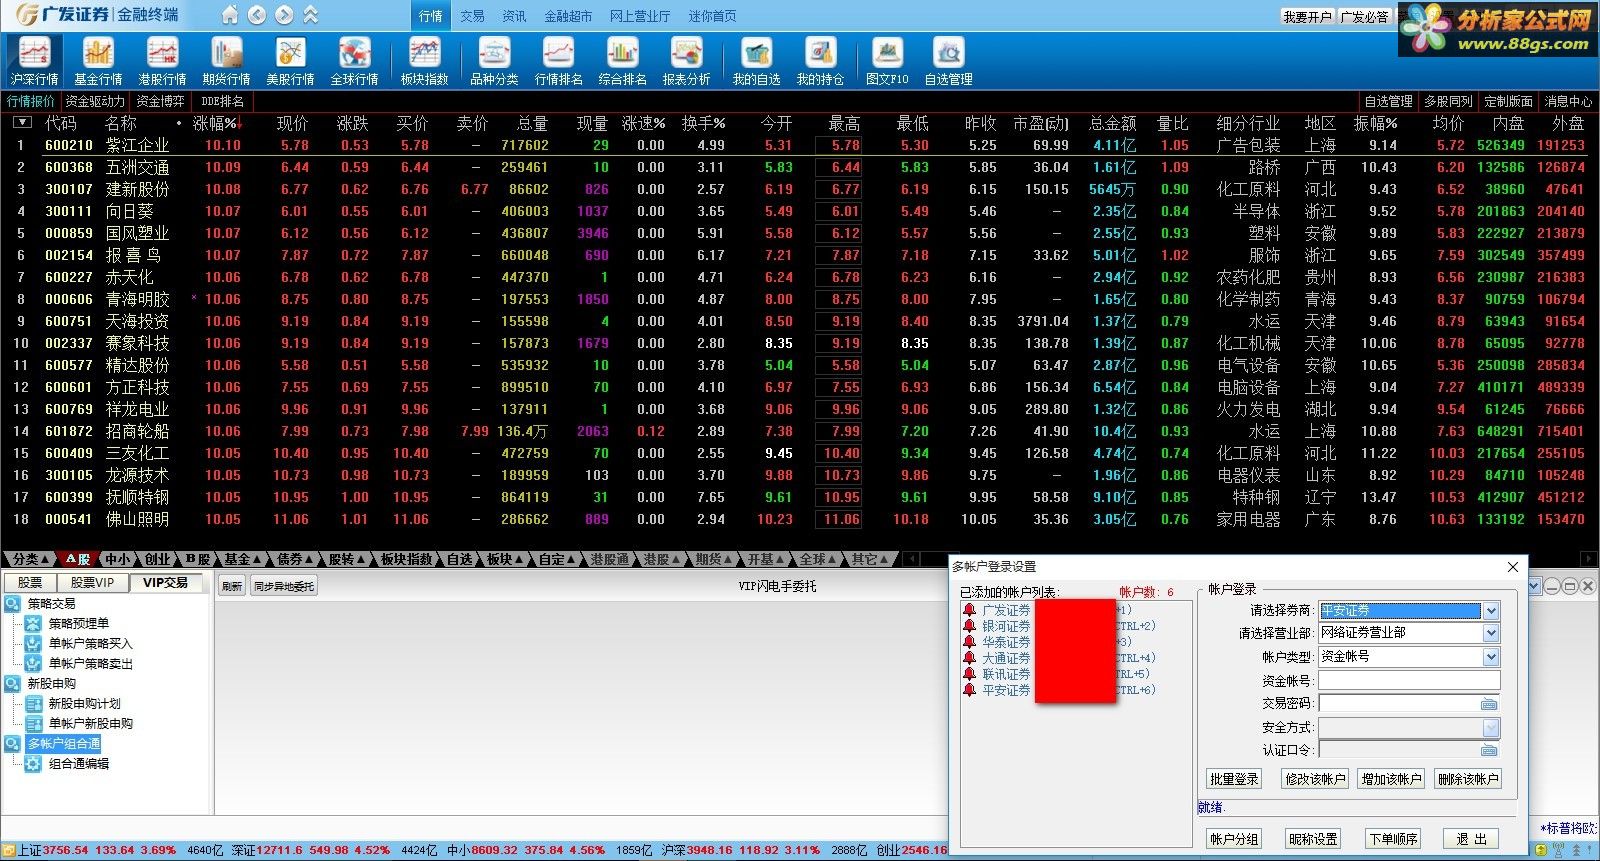
Task: Click 修改该帐户 button
Action: 1315,779
